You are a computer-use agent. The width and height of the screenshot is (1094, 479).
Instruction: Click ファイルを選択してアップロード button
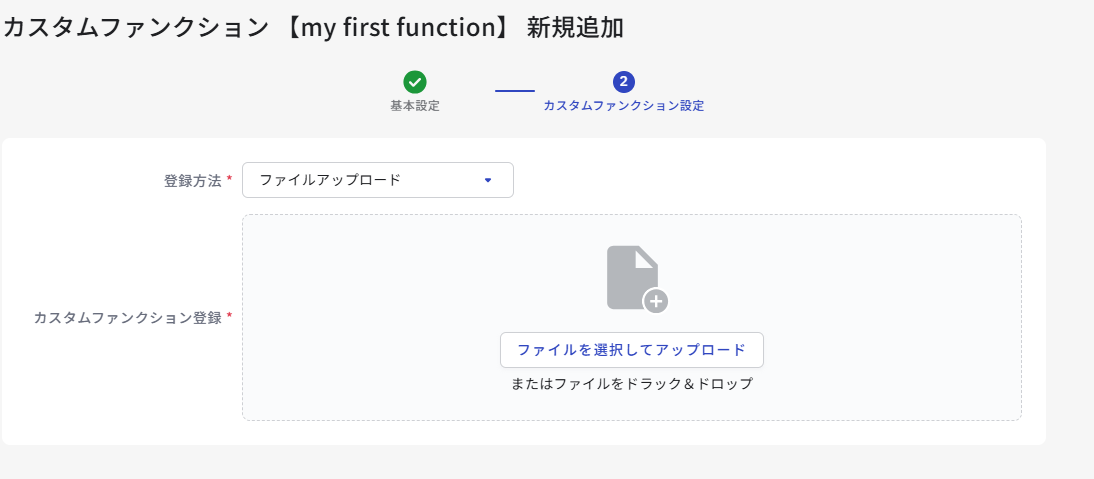click(x=632, y=350)
